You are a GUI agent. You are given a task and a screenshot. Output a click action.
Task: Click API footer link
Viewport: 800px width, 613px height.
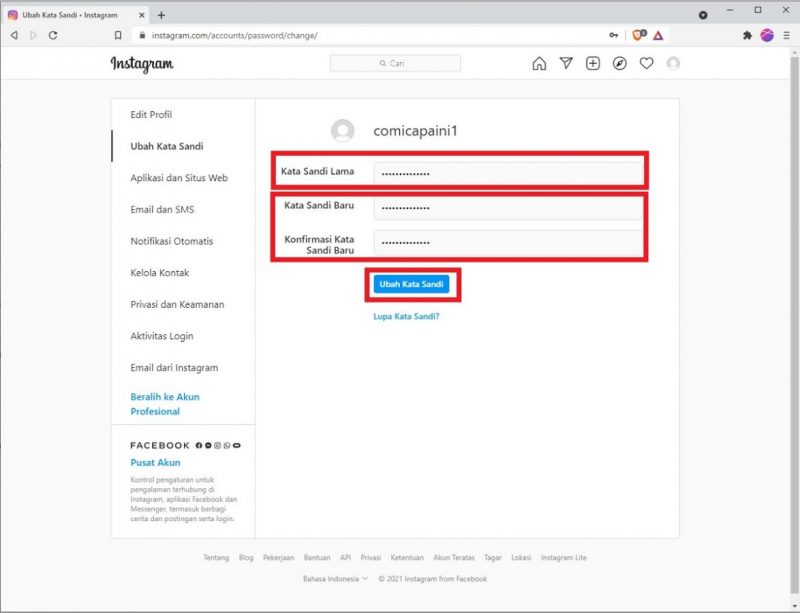point(345,557)
